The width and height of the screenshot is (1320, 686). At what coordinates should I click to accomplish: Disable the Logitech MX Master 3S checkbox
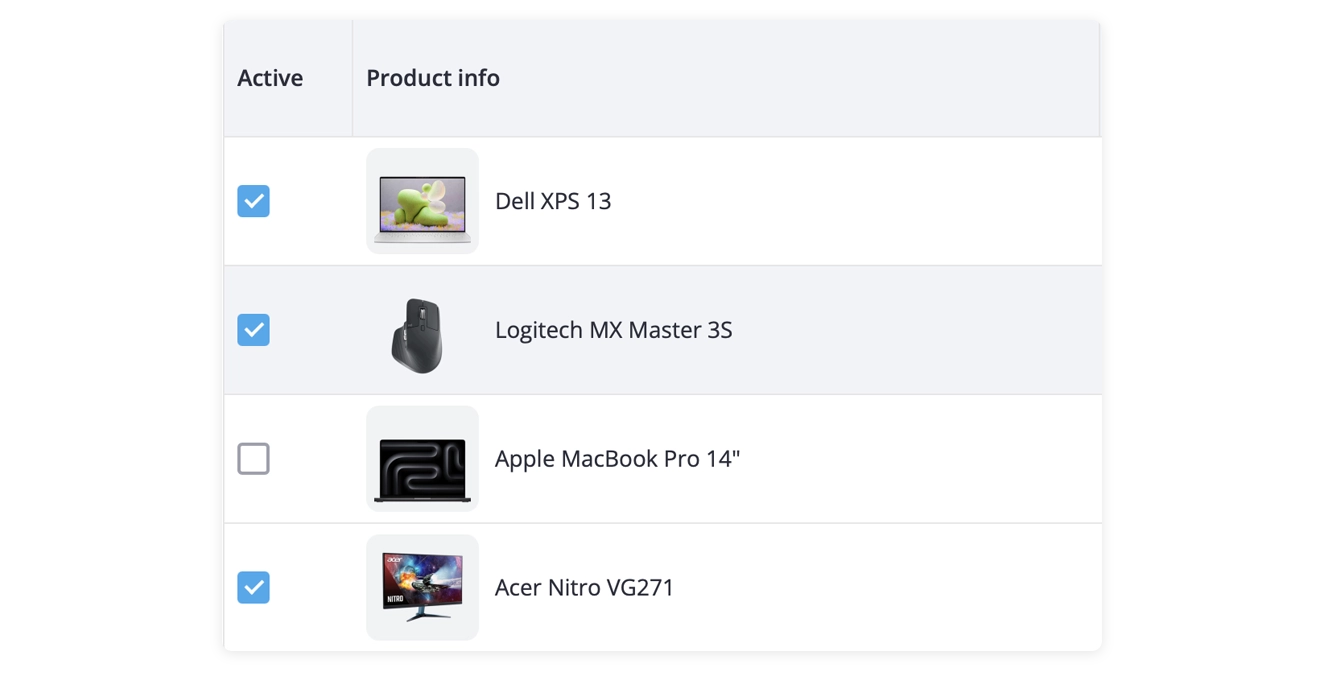click(x=253, y=330)
